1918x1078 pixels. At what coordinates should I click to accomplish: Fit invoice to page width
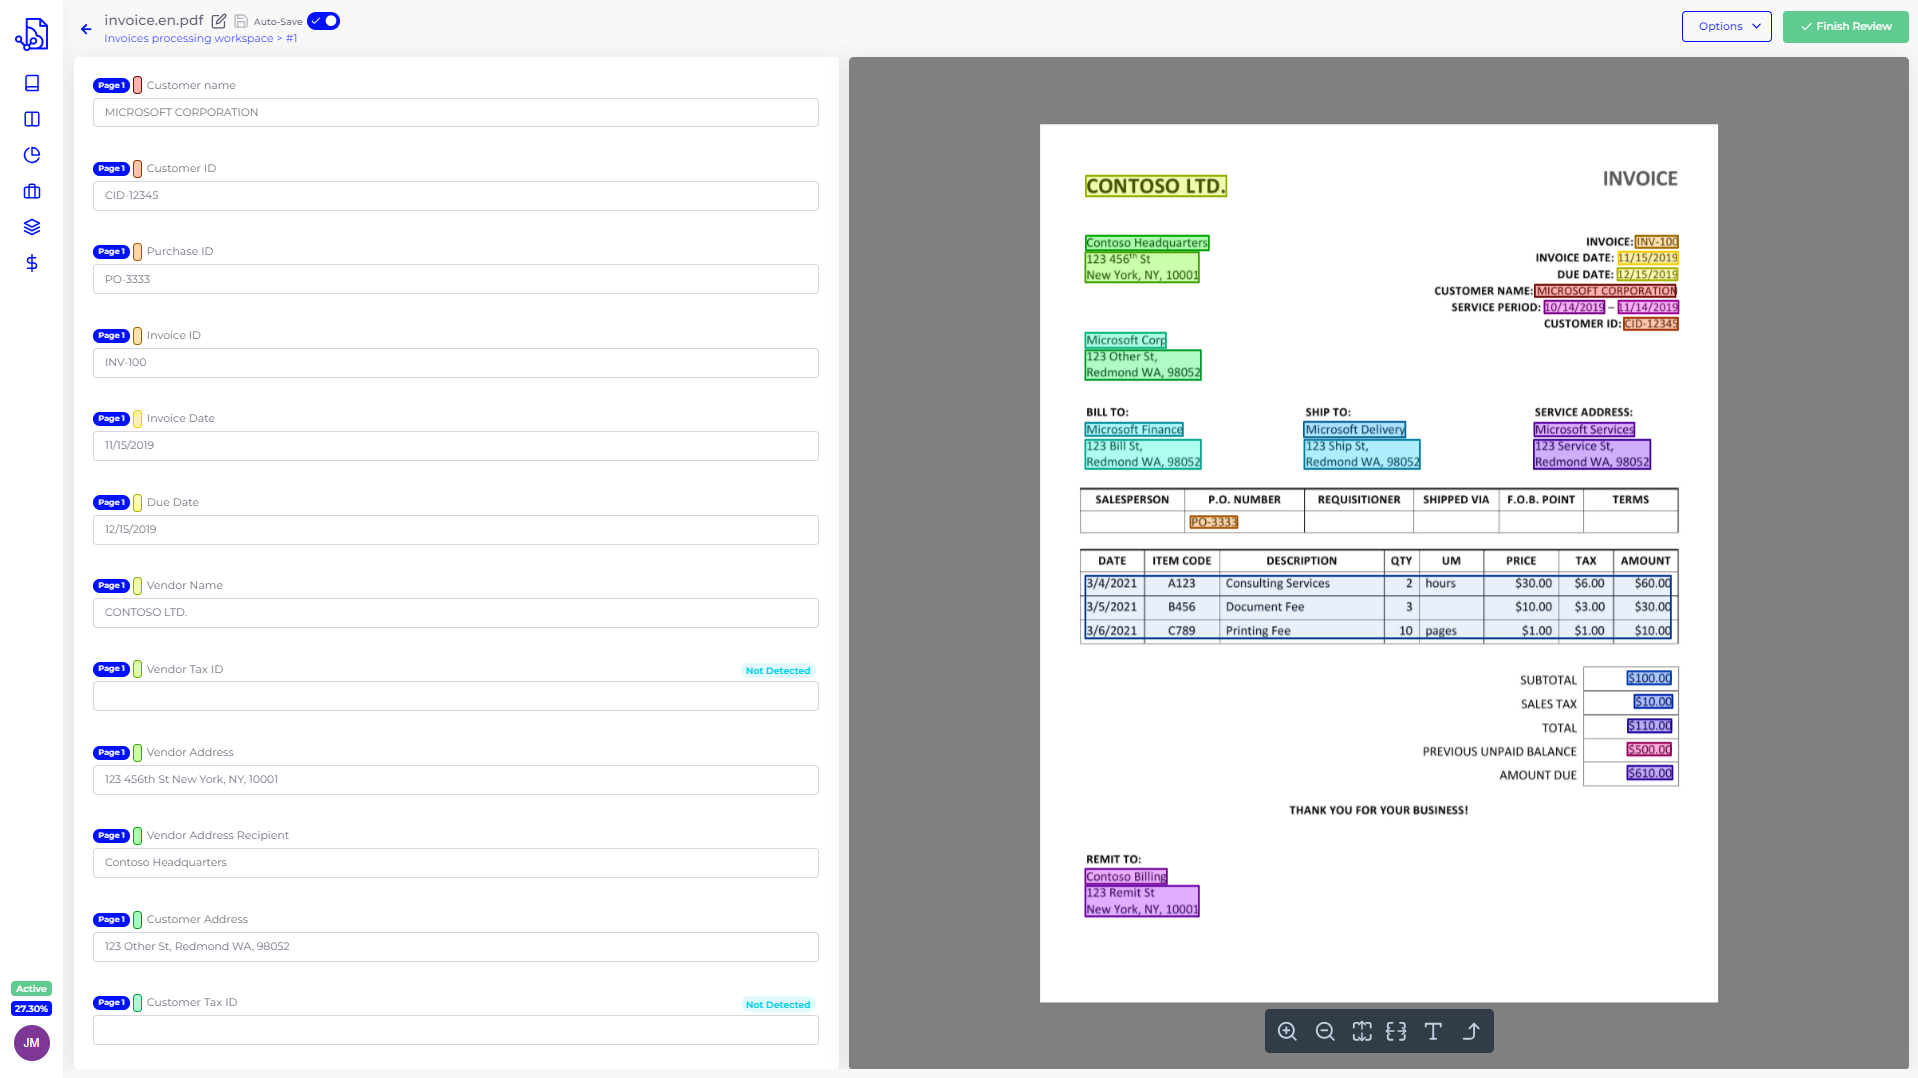pyautogui.click(x=1396, y=1031)
